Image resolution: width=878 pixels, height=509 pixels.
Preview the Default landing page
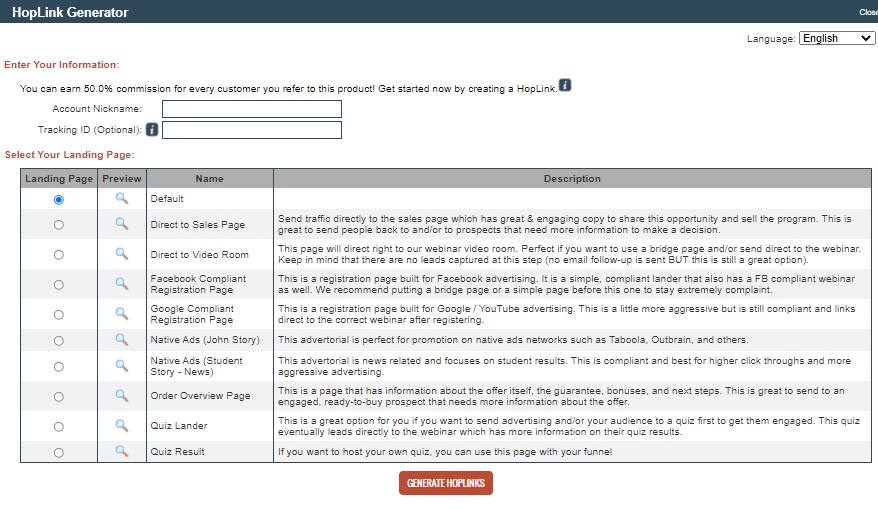point(122,198)
